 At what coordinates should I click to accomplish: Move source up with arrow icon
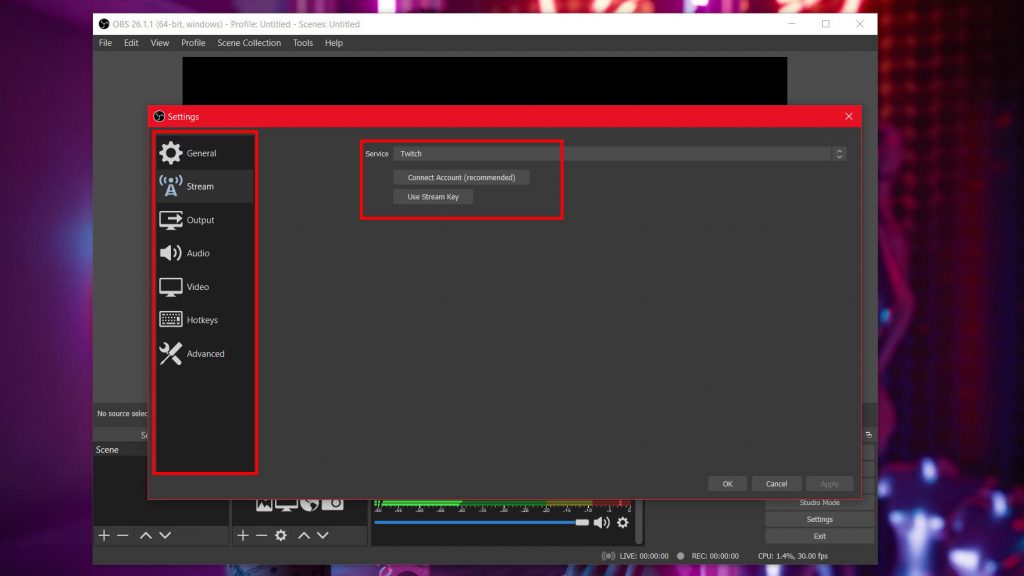pyautogui.click(x=304, y=536)
